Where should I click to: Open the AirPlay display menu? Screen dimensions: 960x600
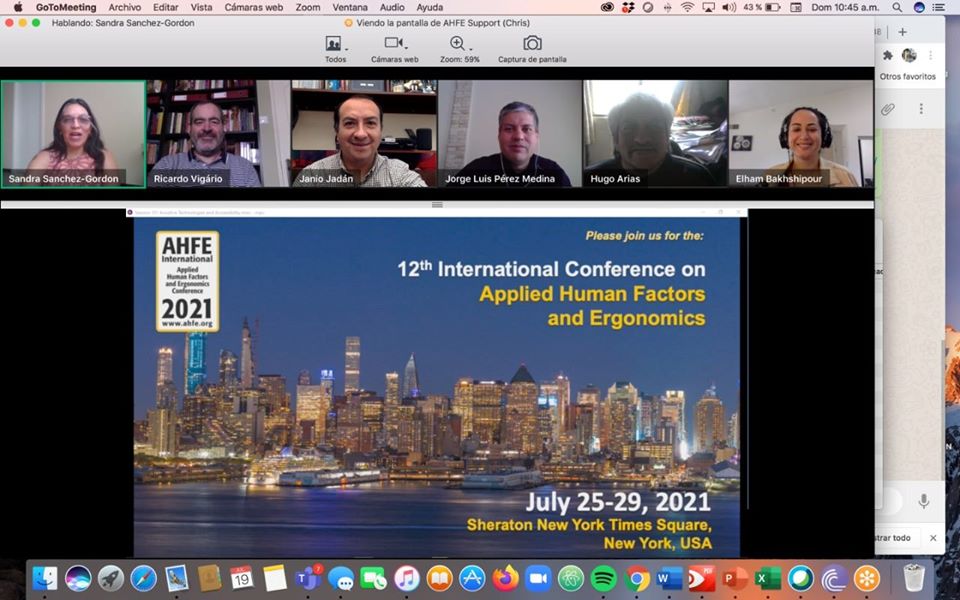pos(708,7)
